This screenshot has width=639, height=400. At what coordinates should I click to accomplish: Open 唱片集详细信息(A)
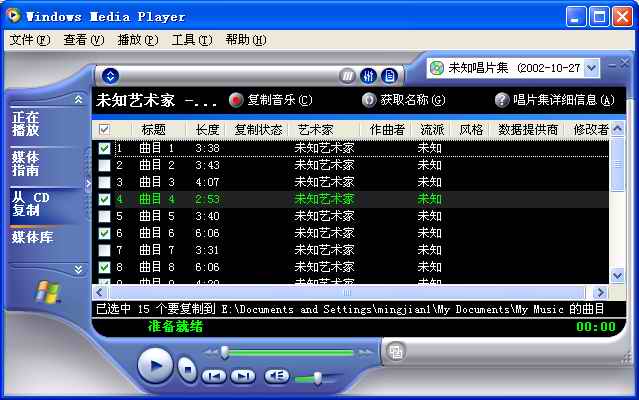(x=555, y=100)
